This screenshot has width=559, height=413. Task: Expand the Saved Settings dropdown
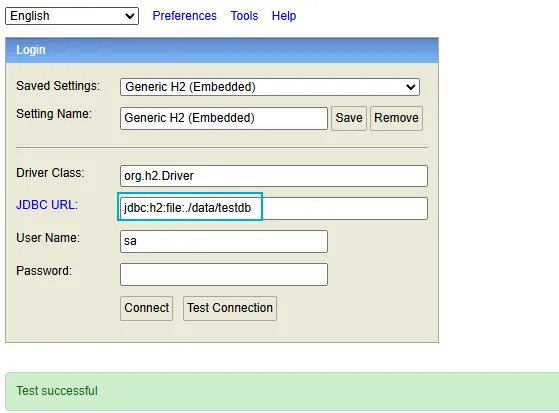click(x=270, y=87)
